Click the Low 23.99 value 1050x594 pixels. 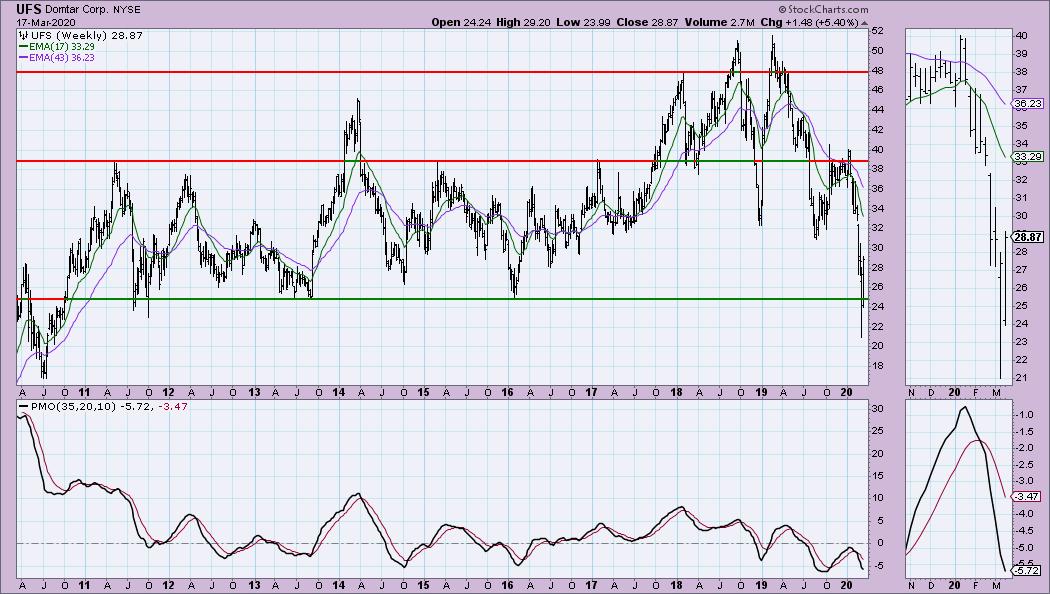583,22
